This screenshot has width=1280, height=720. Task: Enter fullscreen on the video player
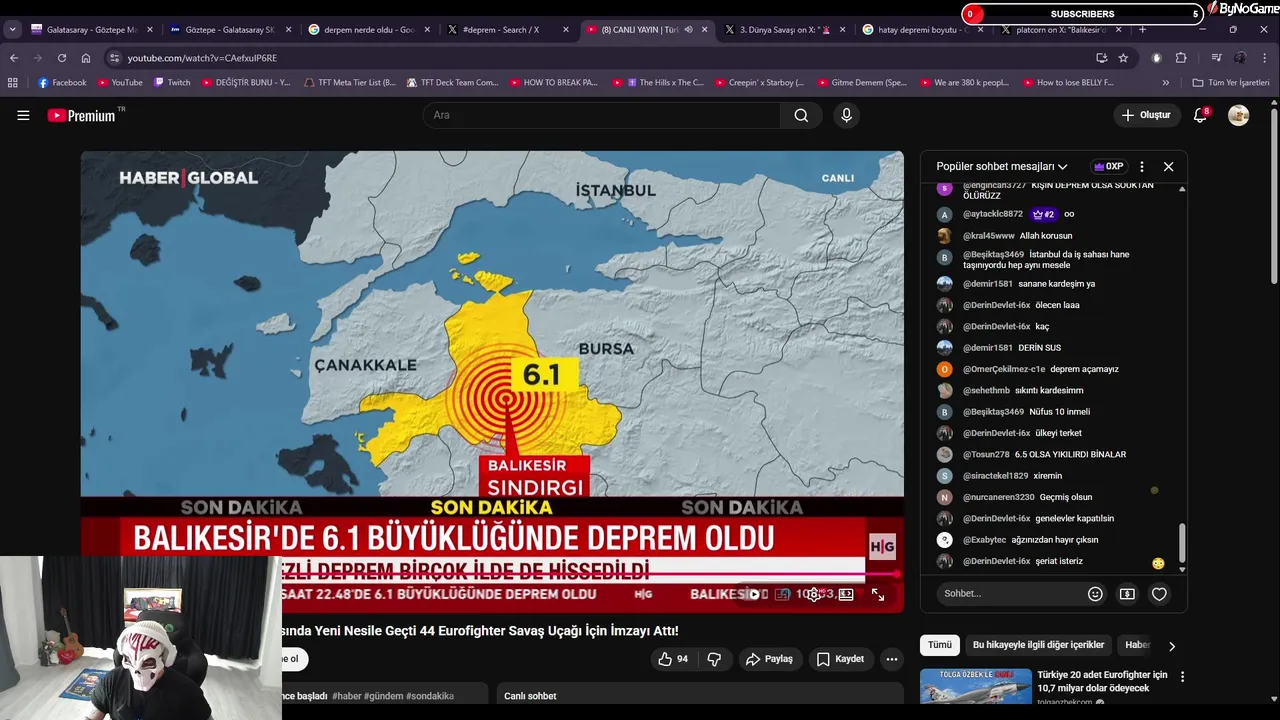point(877,594)
